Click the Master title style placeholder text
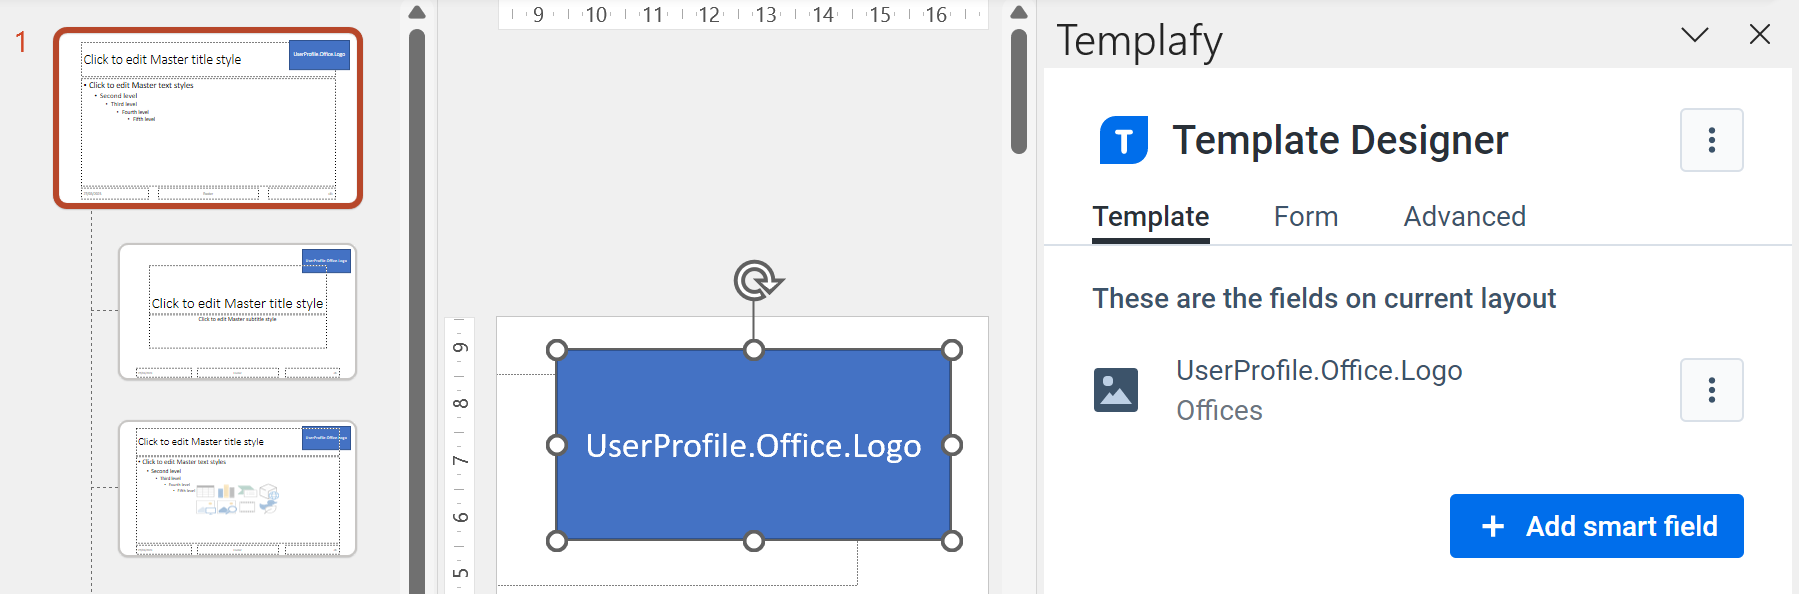This screenshot has width=1799, height=594. click(163, 59)
